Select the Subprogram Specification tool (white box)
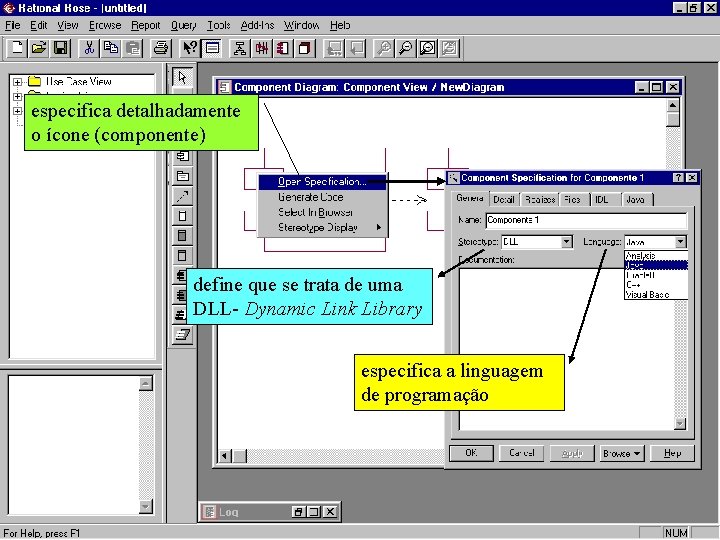Screen dimensions: 720x540 (x=182, y=216)
